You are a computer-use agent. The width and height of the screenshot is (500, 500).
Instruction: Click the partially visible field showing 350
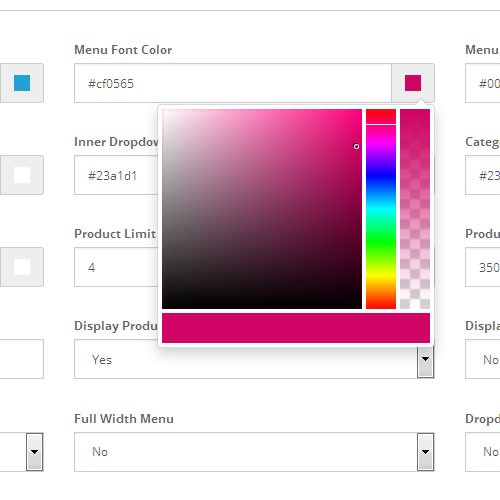[483, 267]
